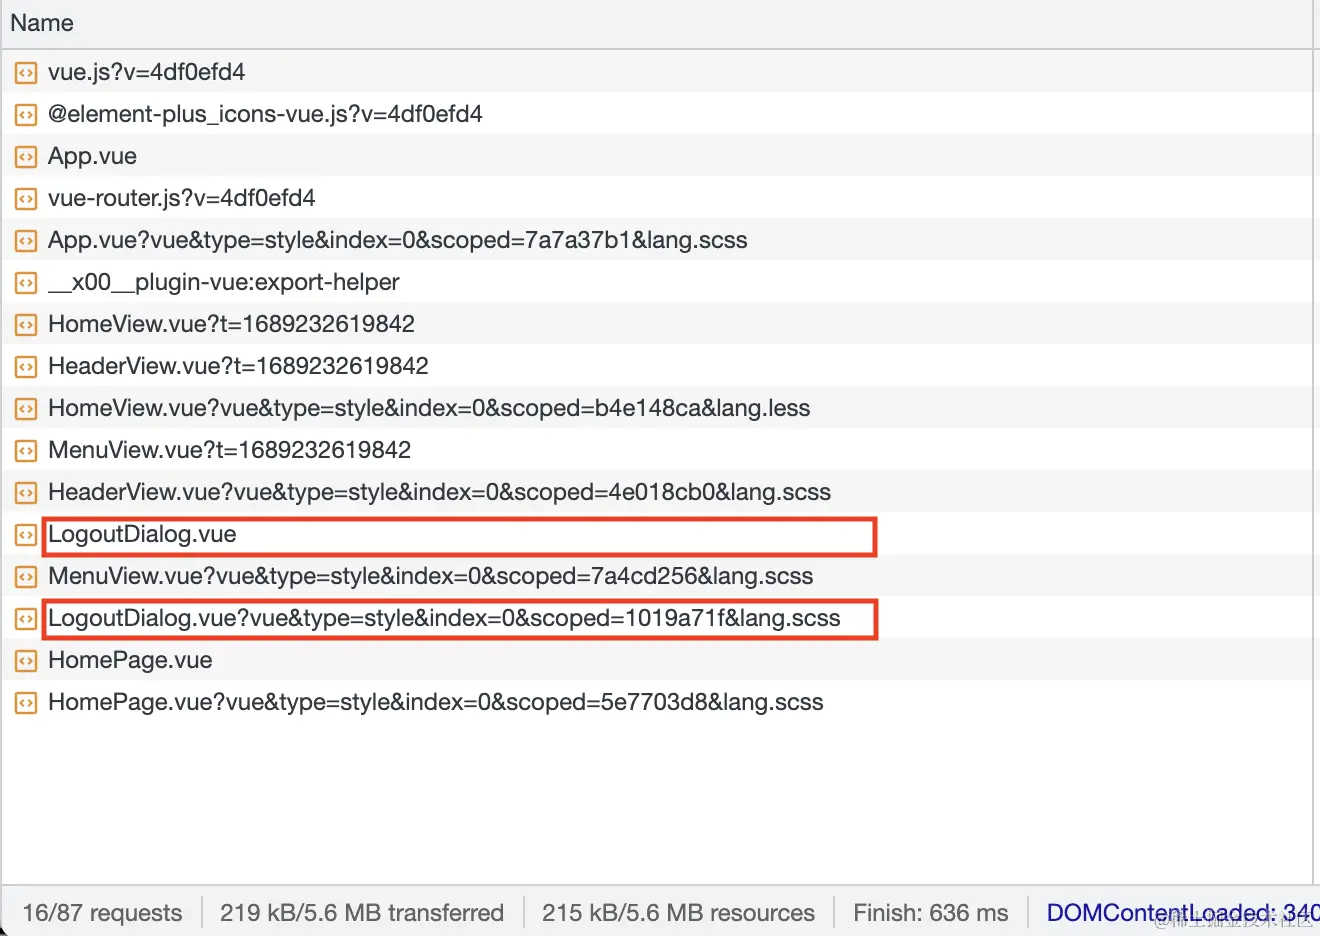Select LogoutDialog.vue style request scoped=1019a71f
1320x936 pixels.
tap(444, 618)
